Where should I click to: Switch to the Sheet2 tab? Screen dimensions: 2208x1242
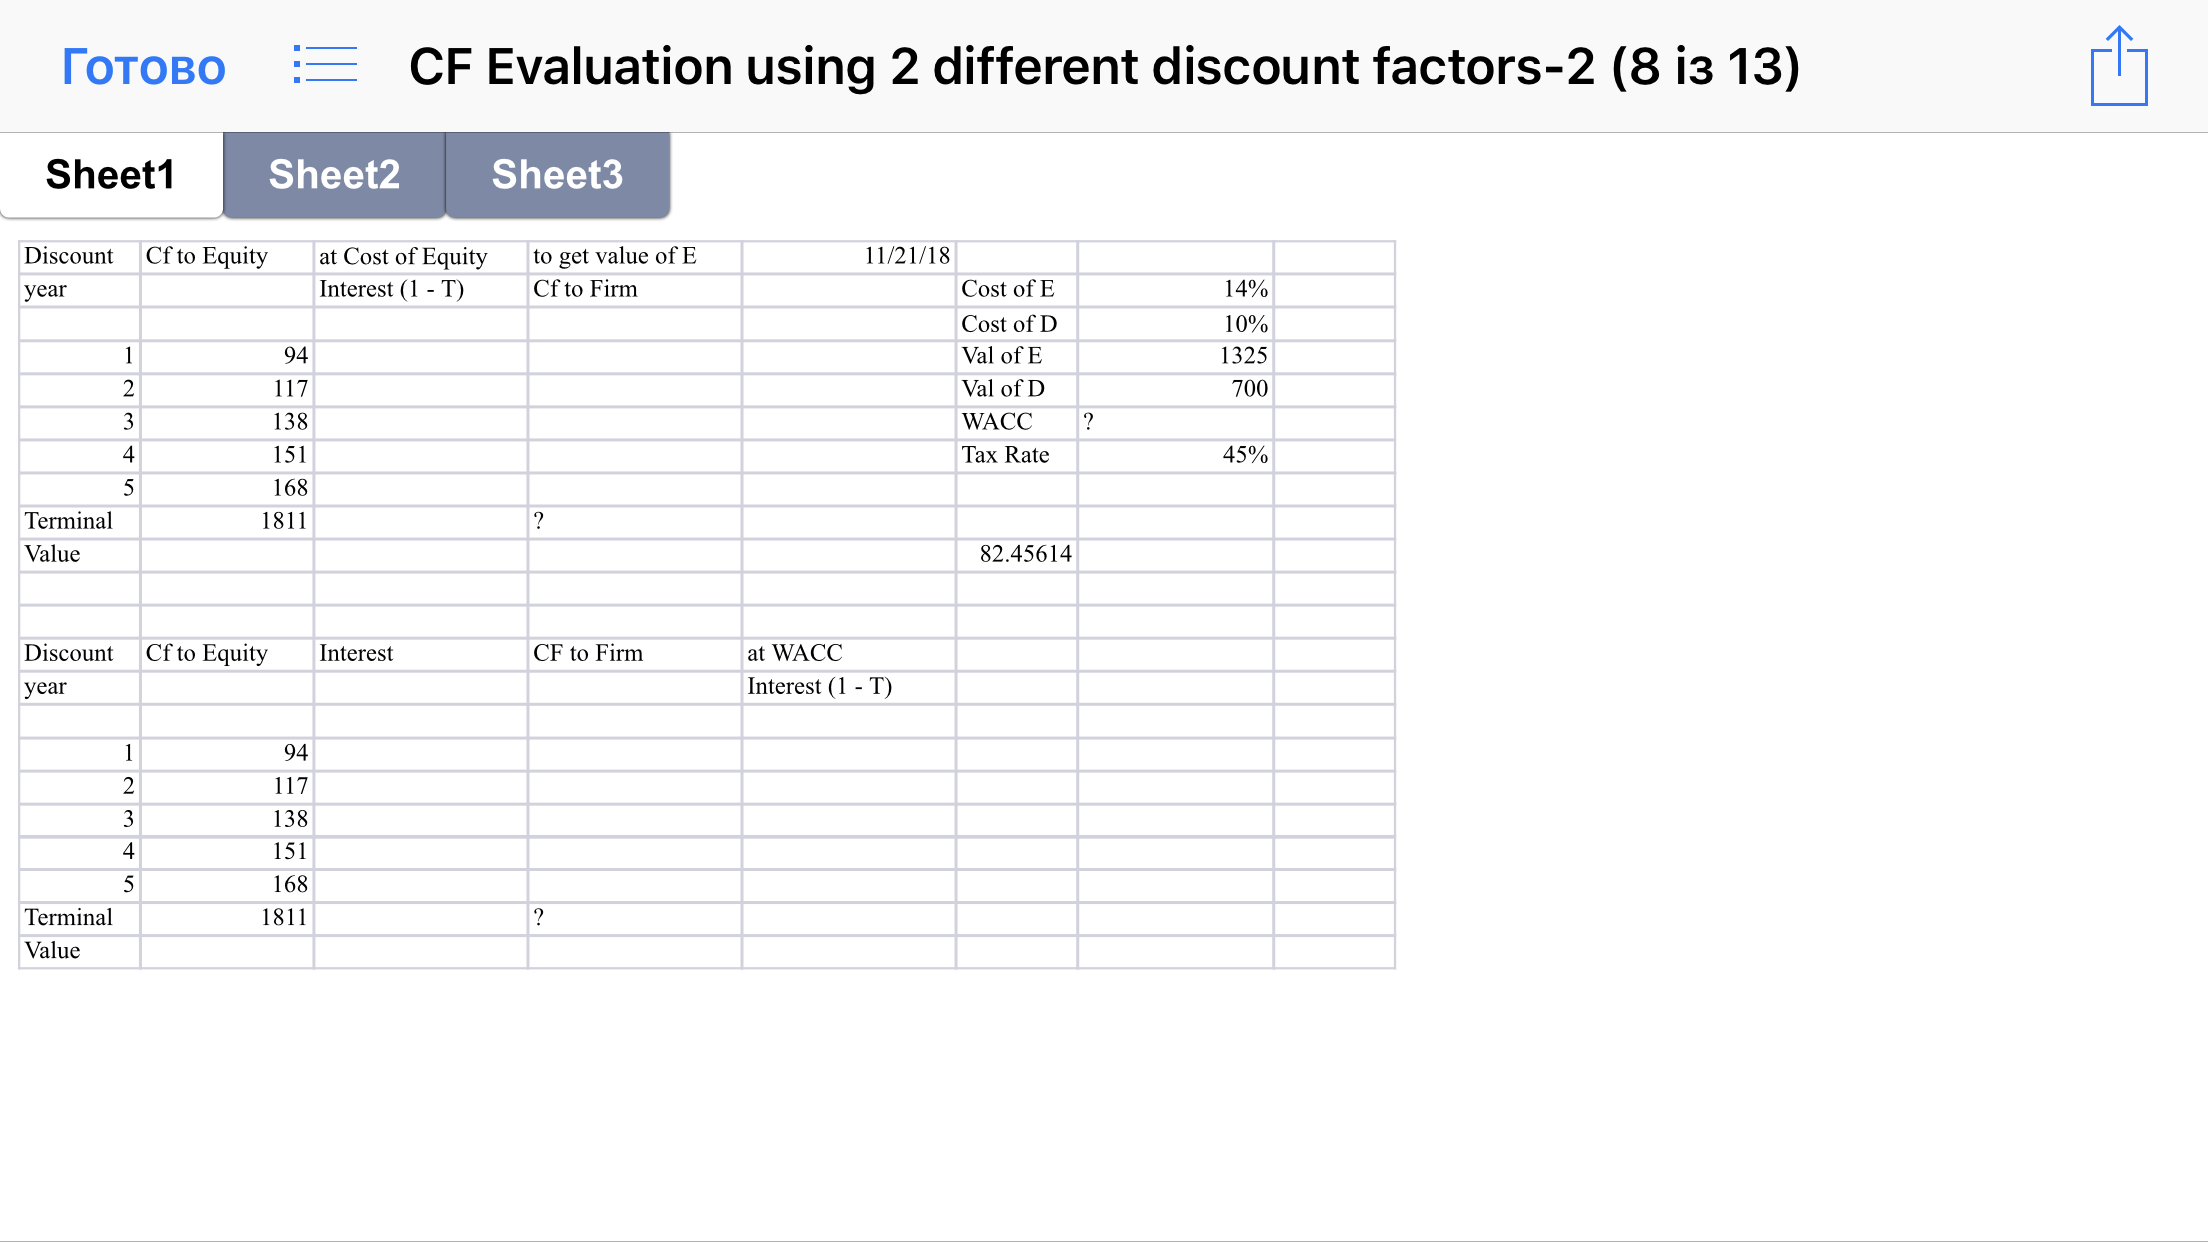tap(334, 175)
